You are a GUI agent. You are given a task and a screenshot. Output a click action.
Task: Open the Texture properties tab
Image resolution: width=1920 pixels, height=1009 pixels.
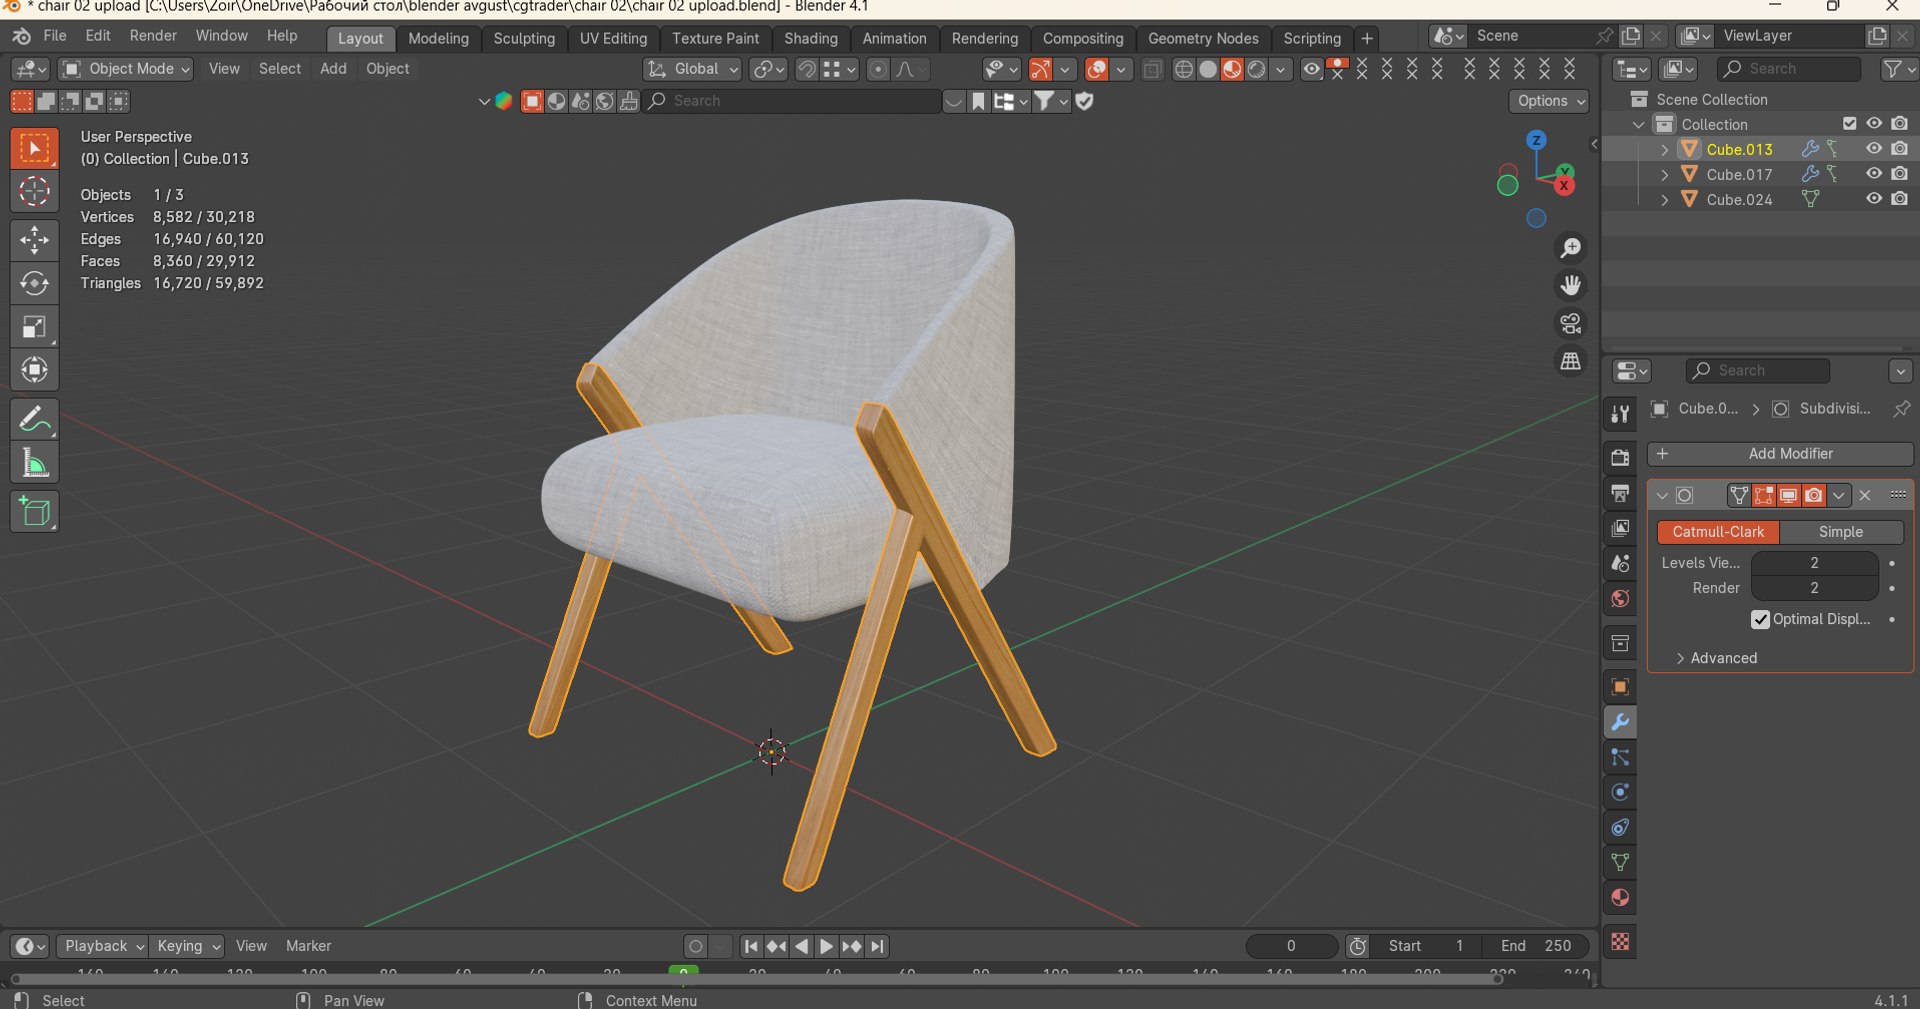[1620, 942]
